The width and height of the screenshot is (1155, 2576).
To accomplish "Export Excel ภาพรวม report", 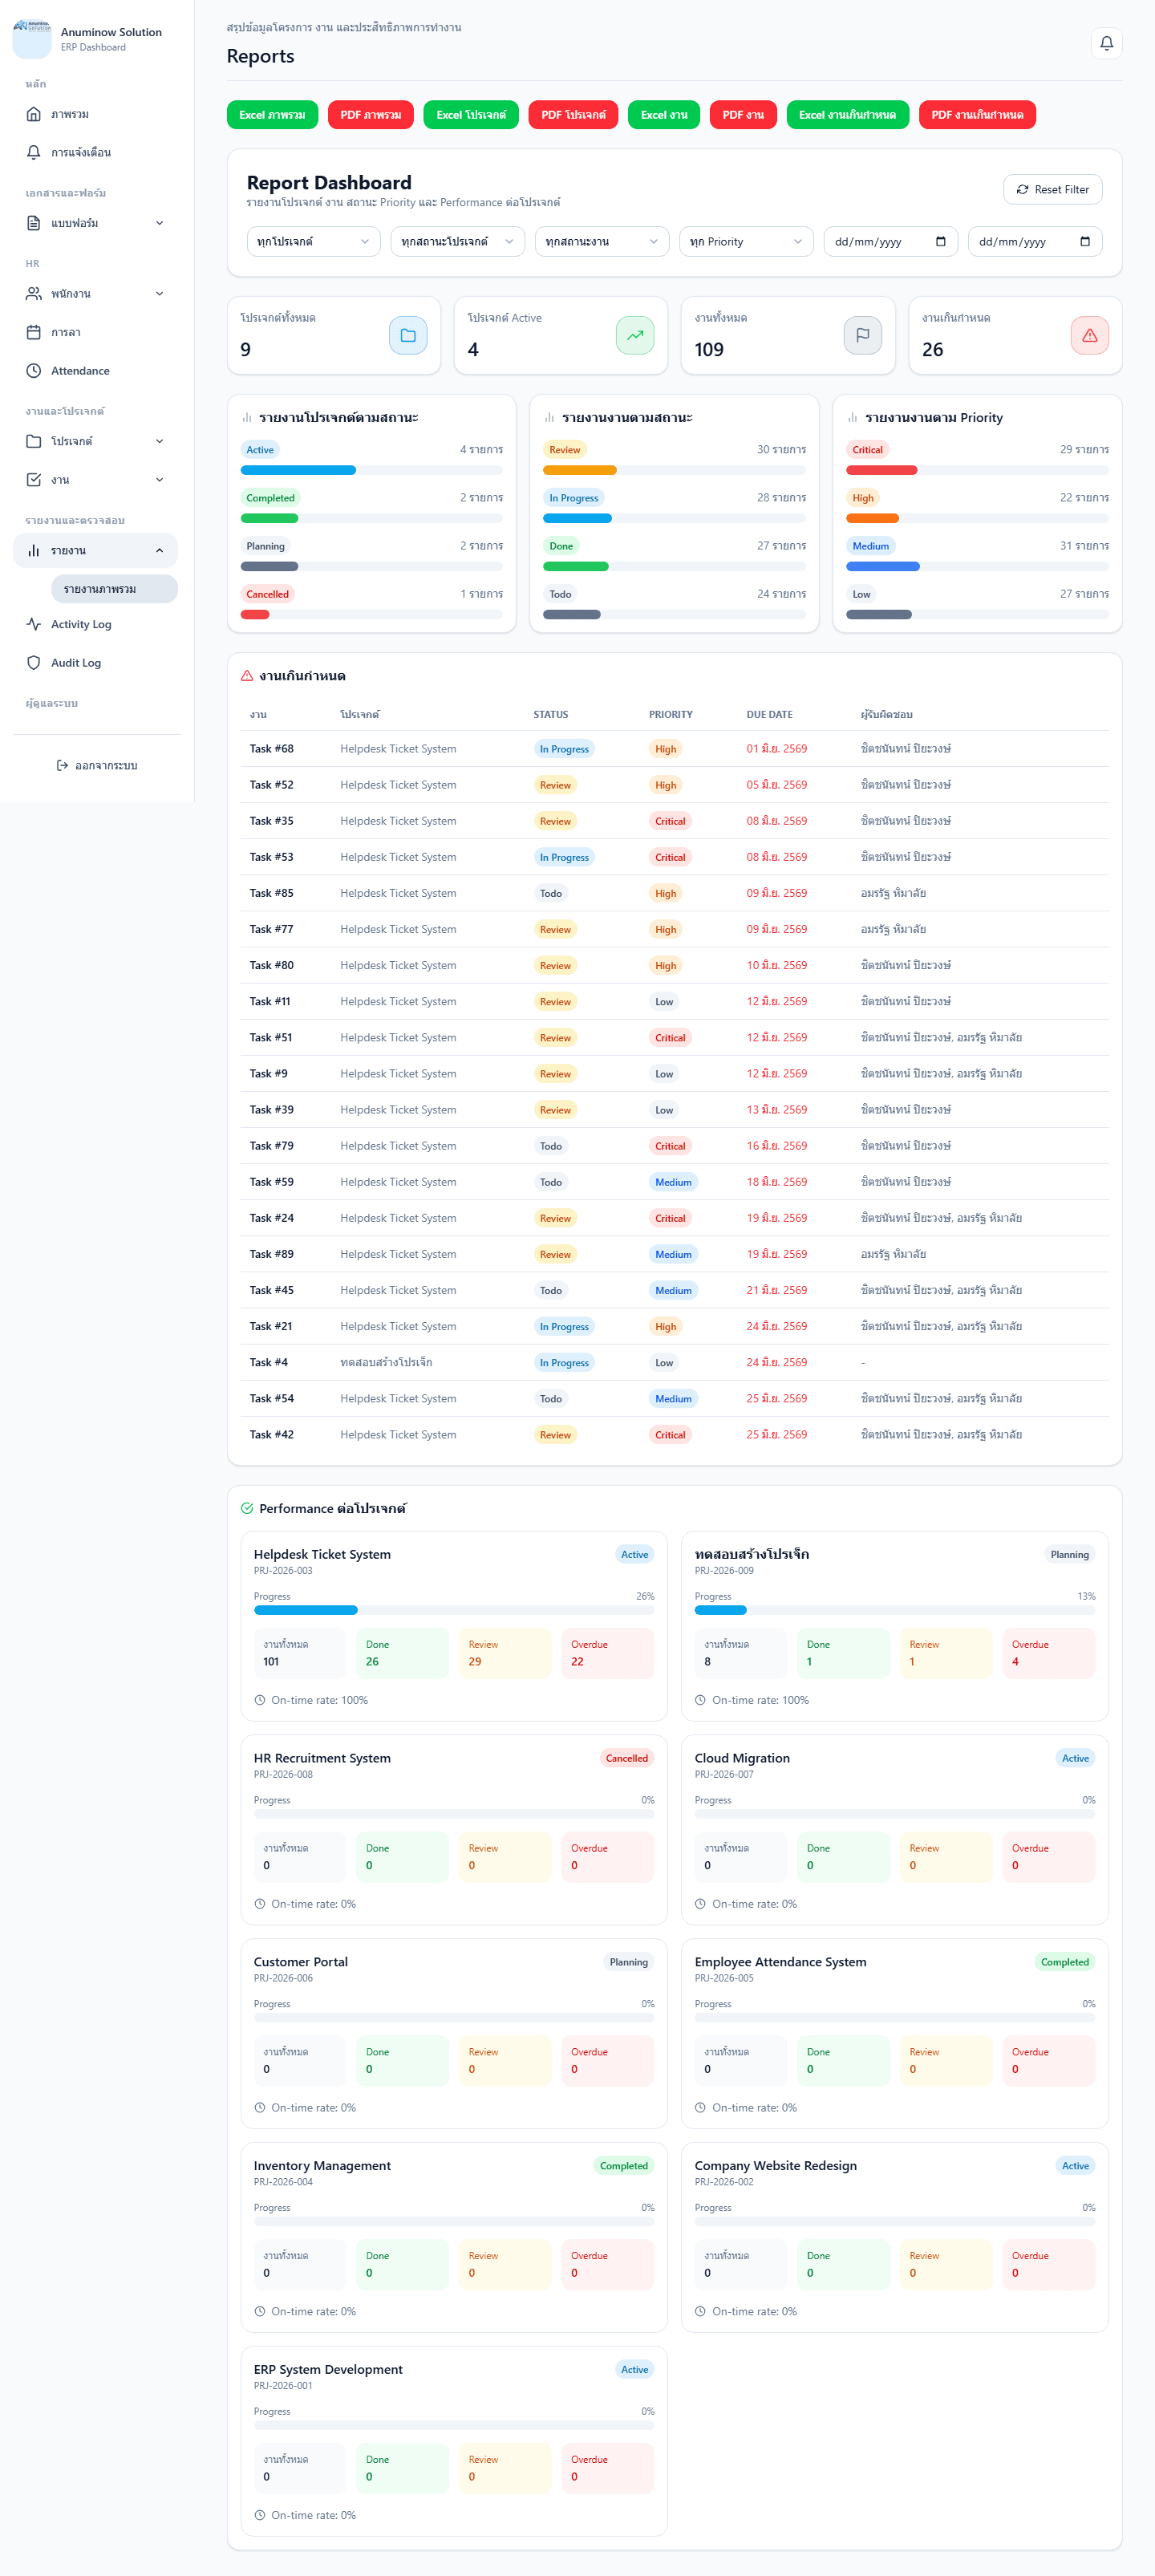I will pyautogui.click(x=272, y=115).
